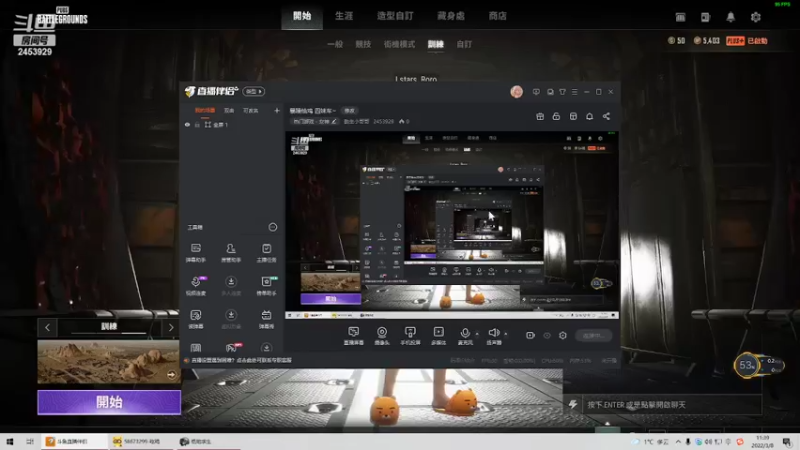The width and height of the screenshot is (800, 450).
Task: Open the 弹幕秀 toolbox icon
Action: coord(266,319)
